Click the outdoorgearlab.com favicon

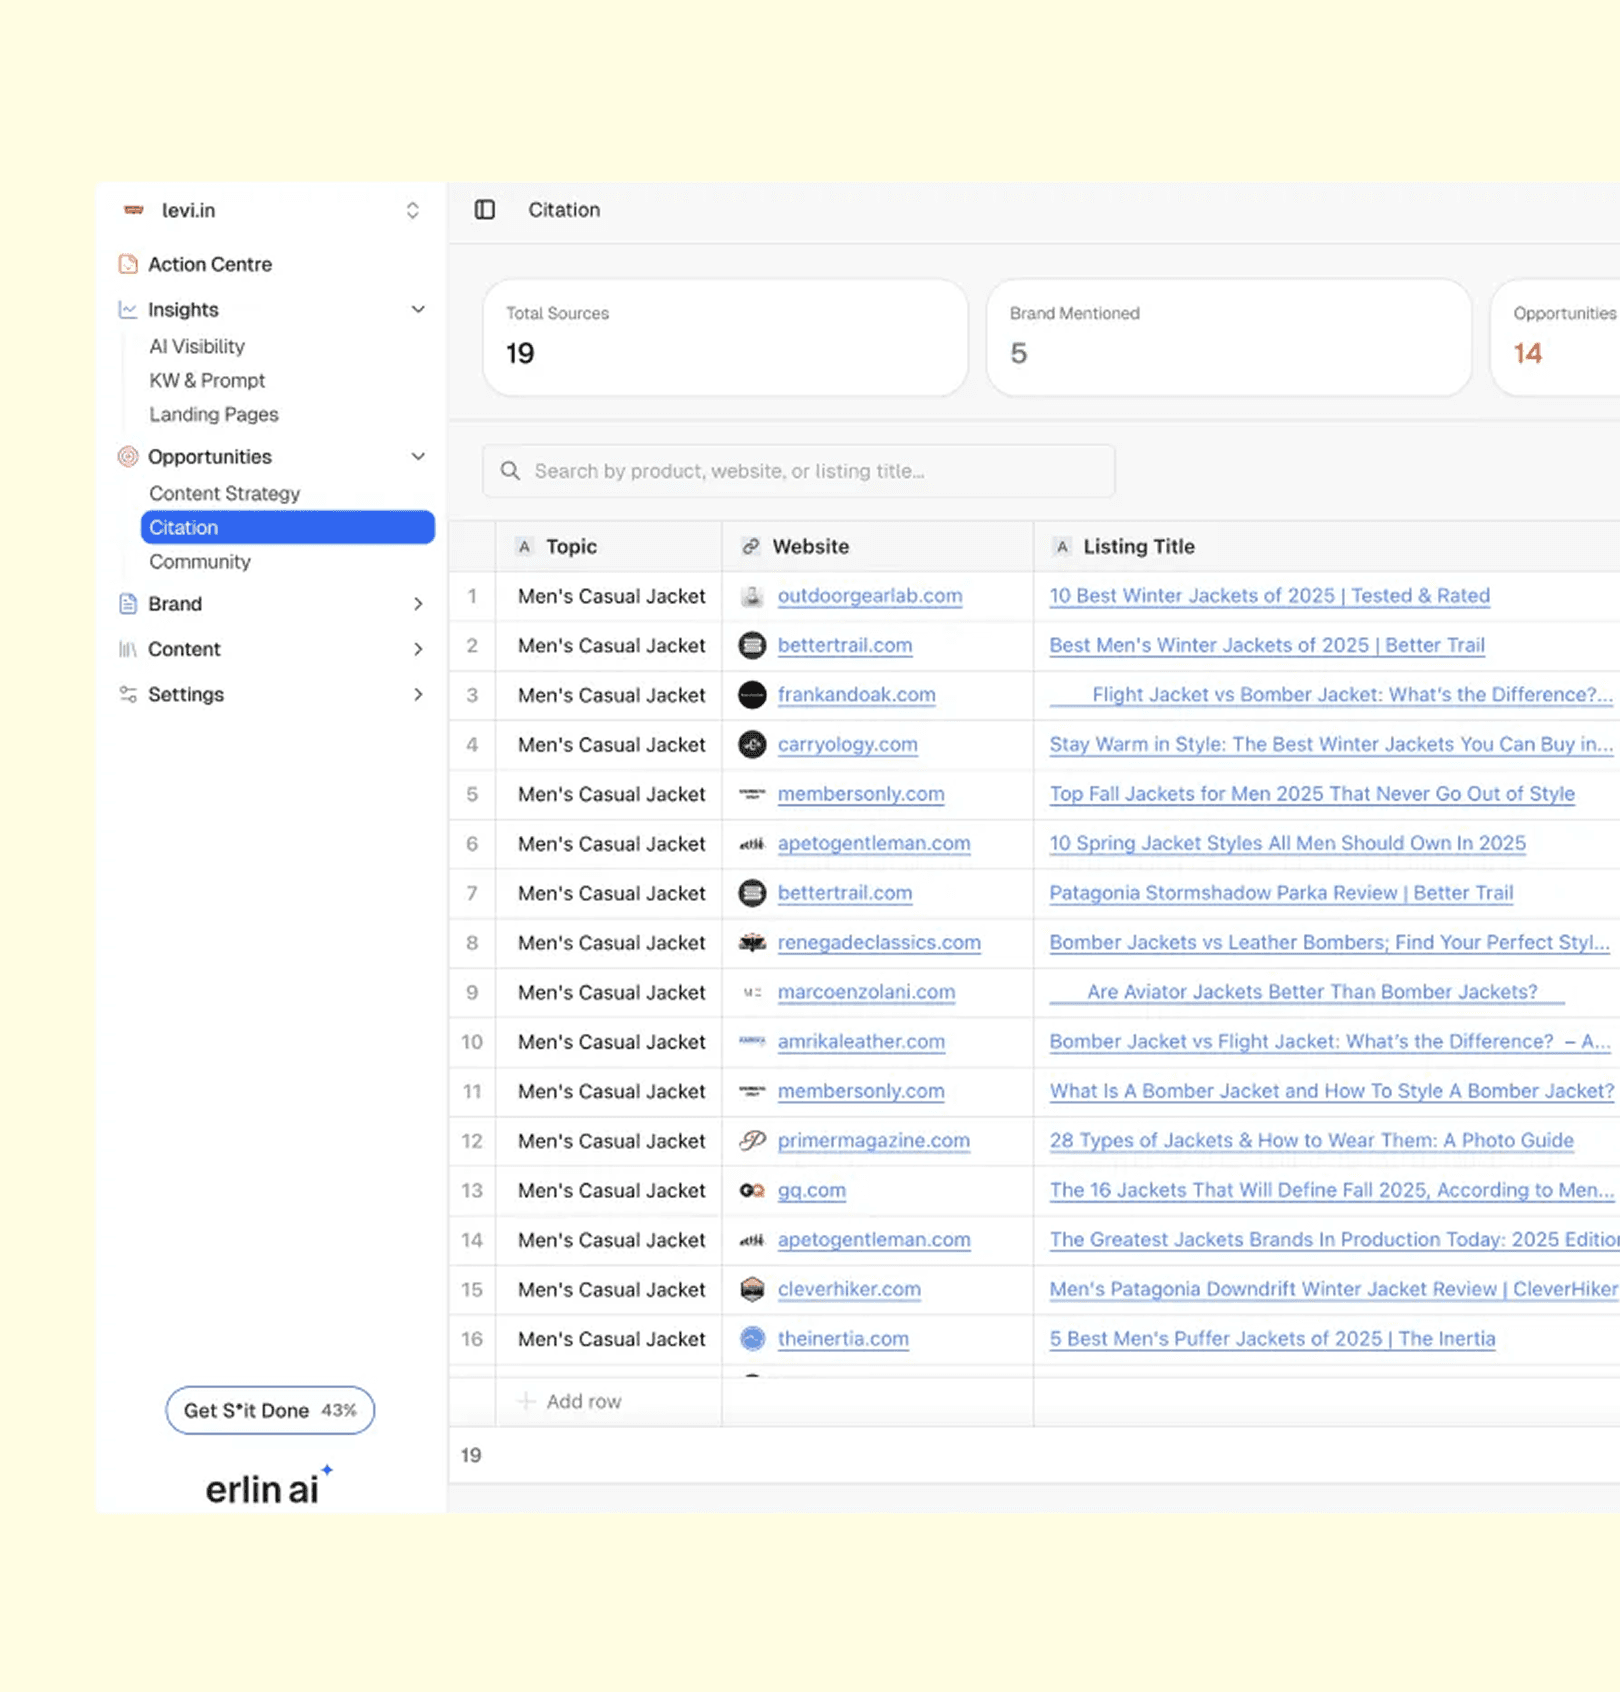752,596
